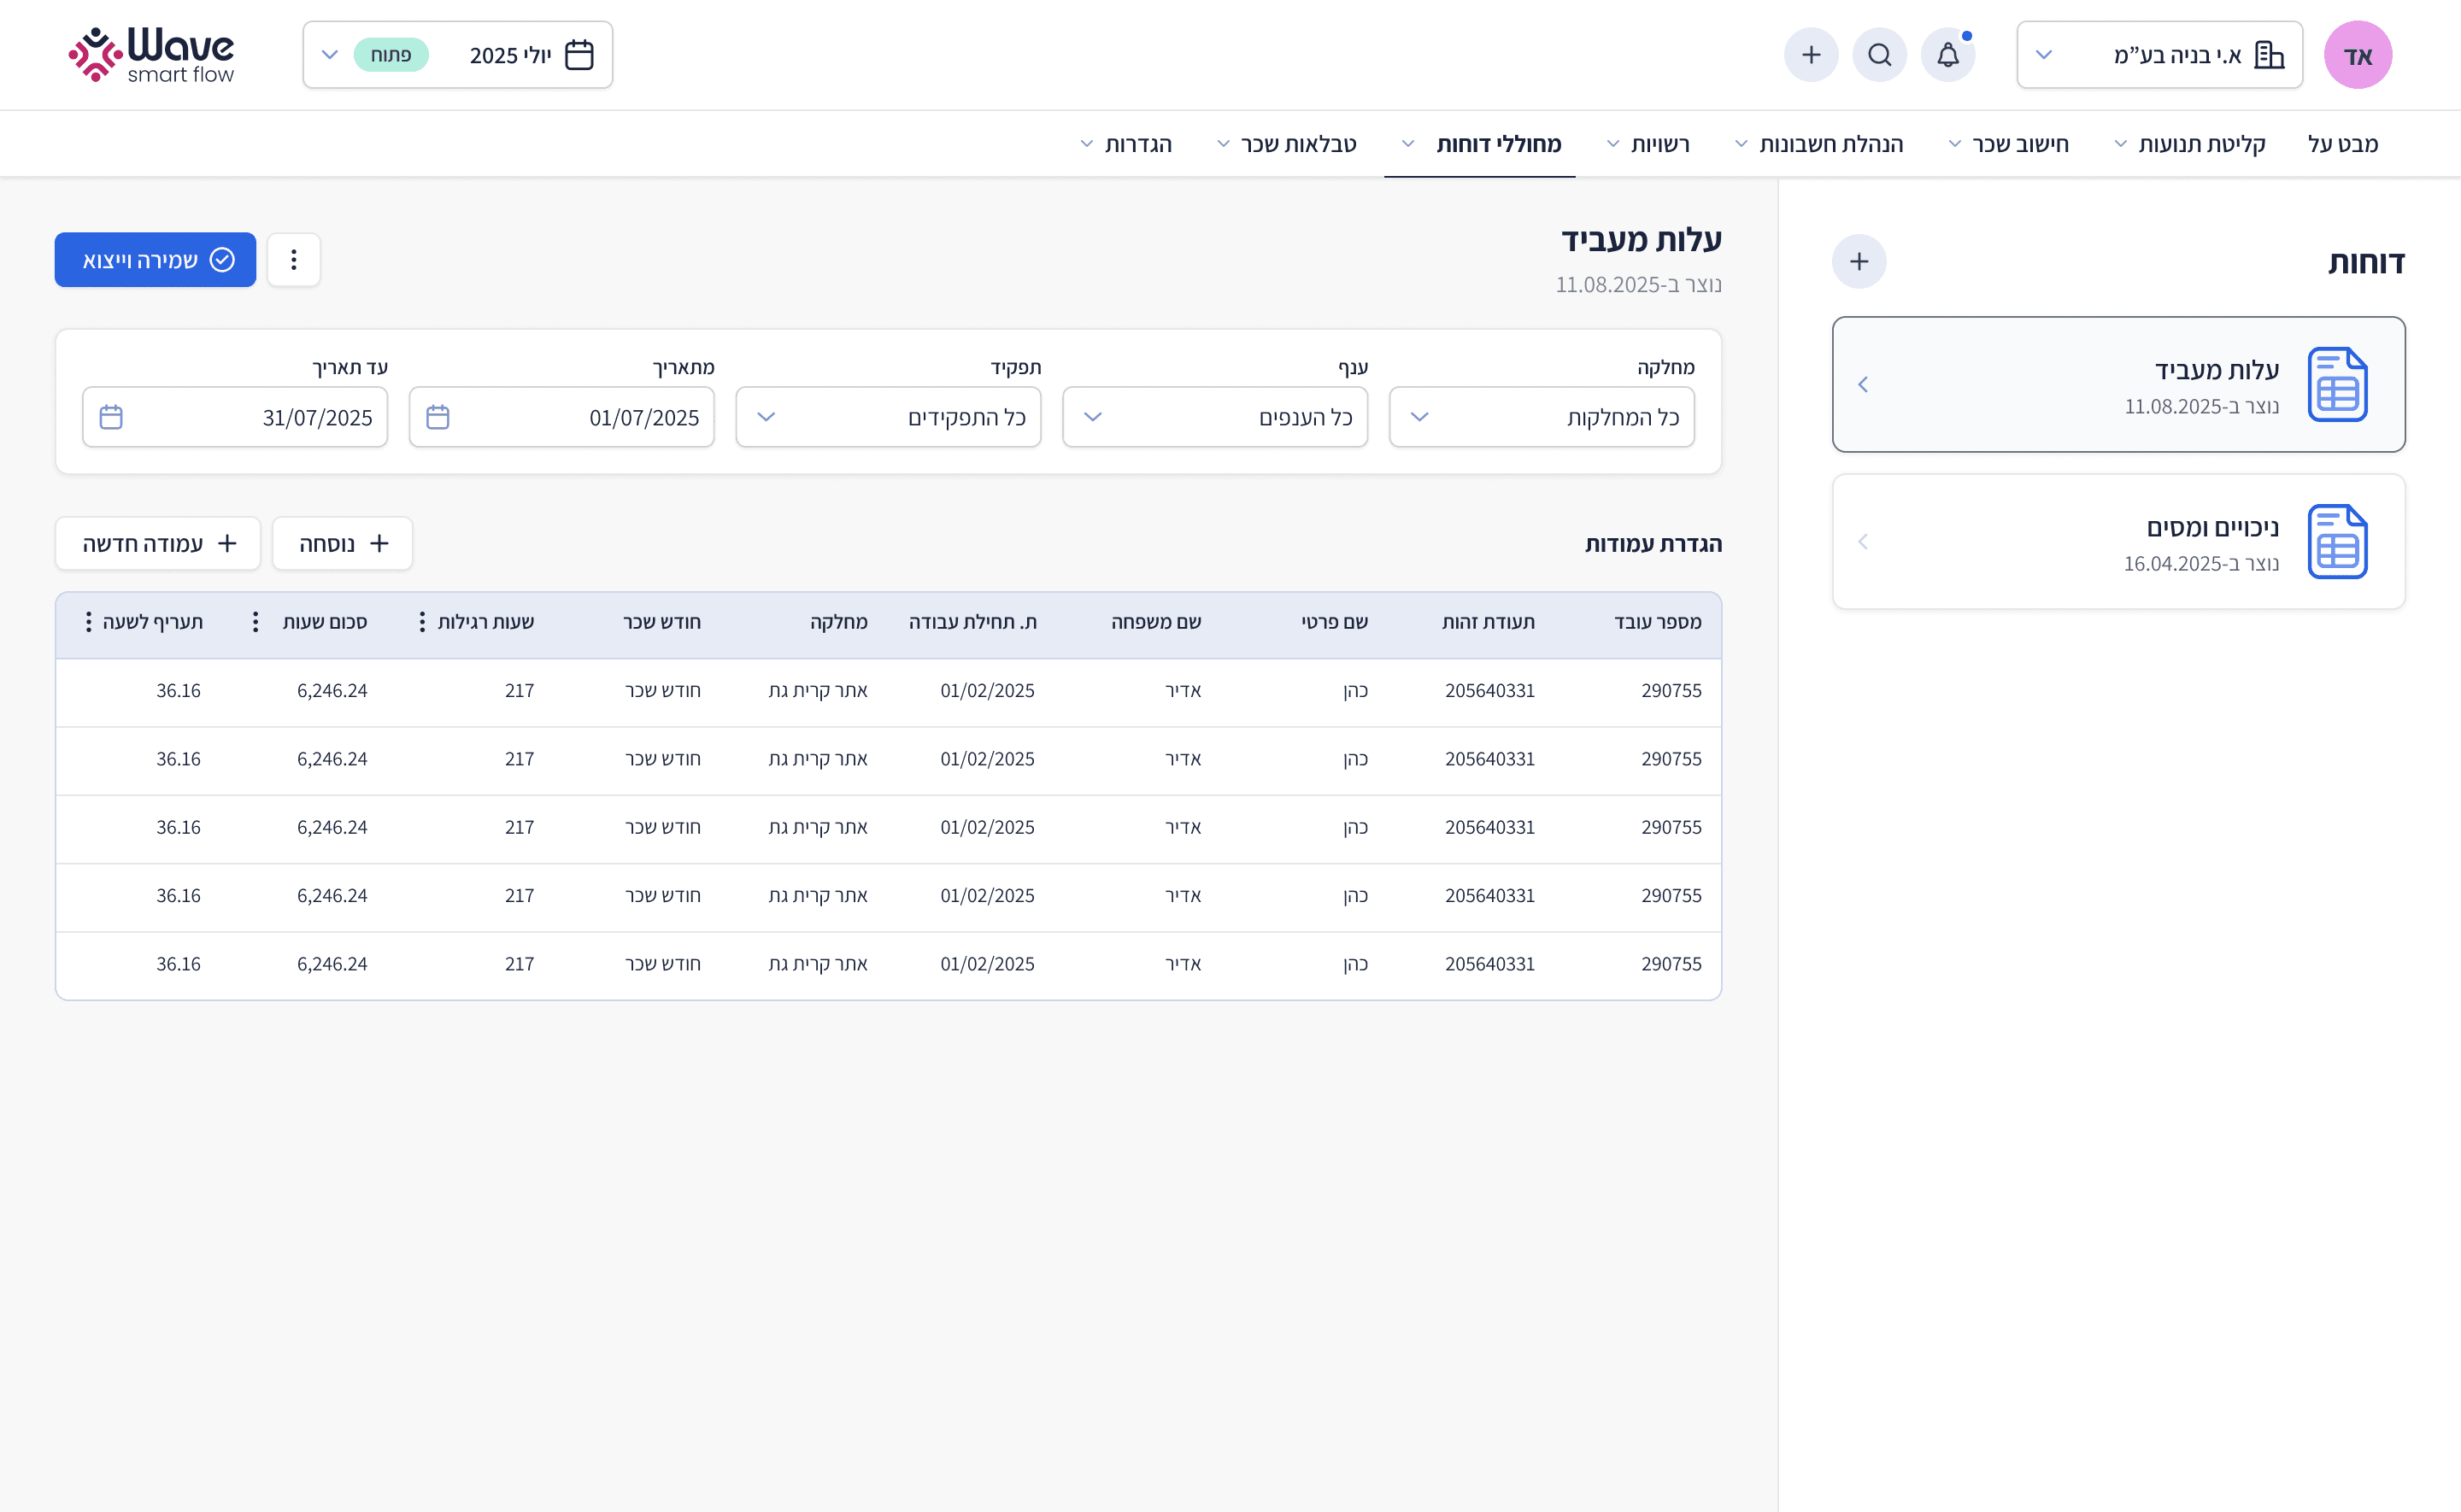The image size is (2461, 1512).
Task: Click the search magnifier icon
Action: (x=1879, y=55)
